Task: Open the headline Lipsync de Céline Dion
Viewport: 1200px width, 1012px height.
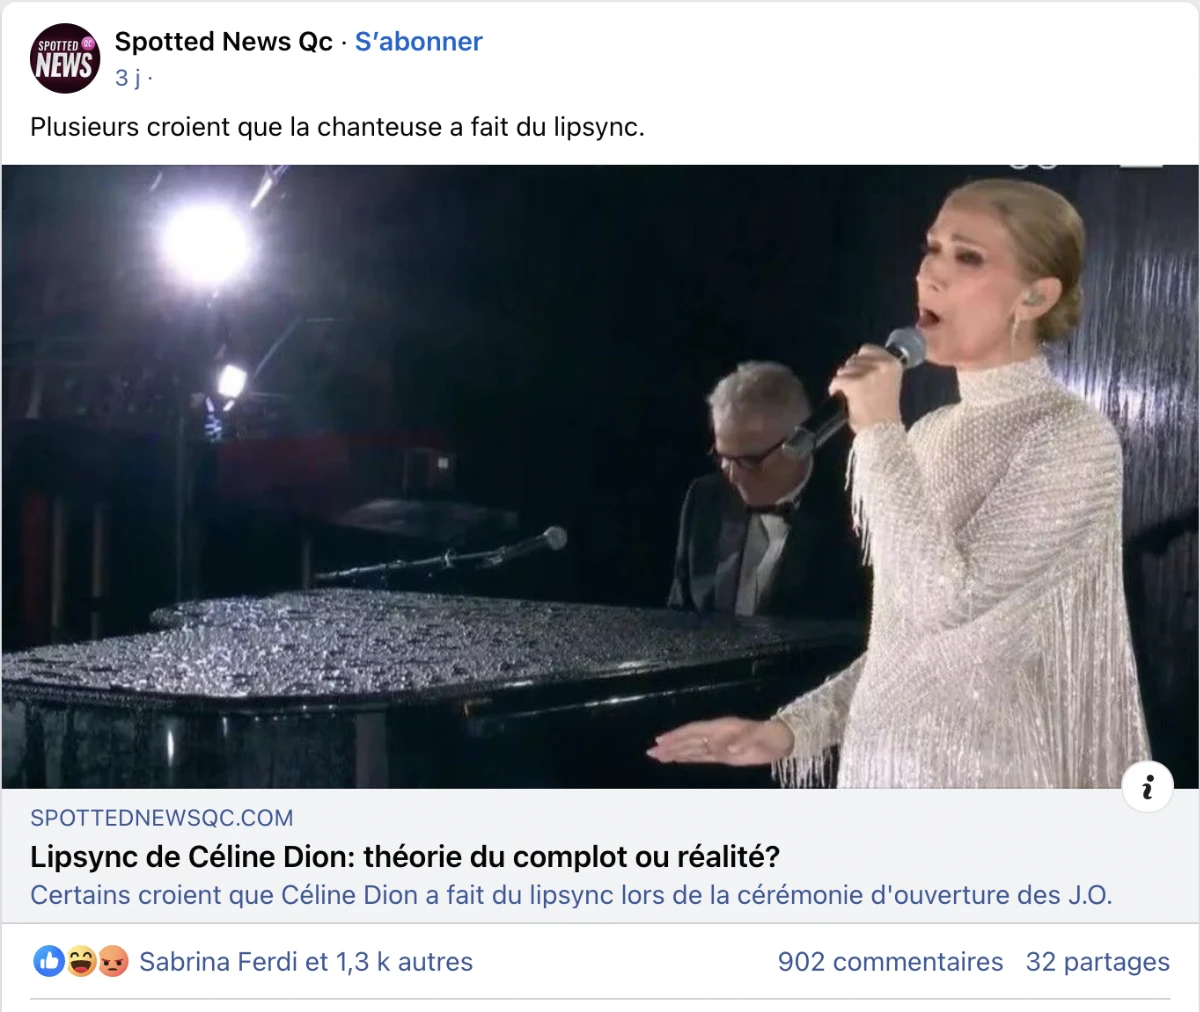Action: click(404, 857)
